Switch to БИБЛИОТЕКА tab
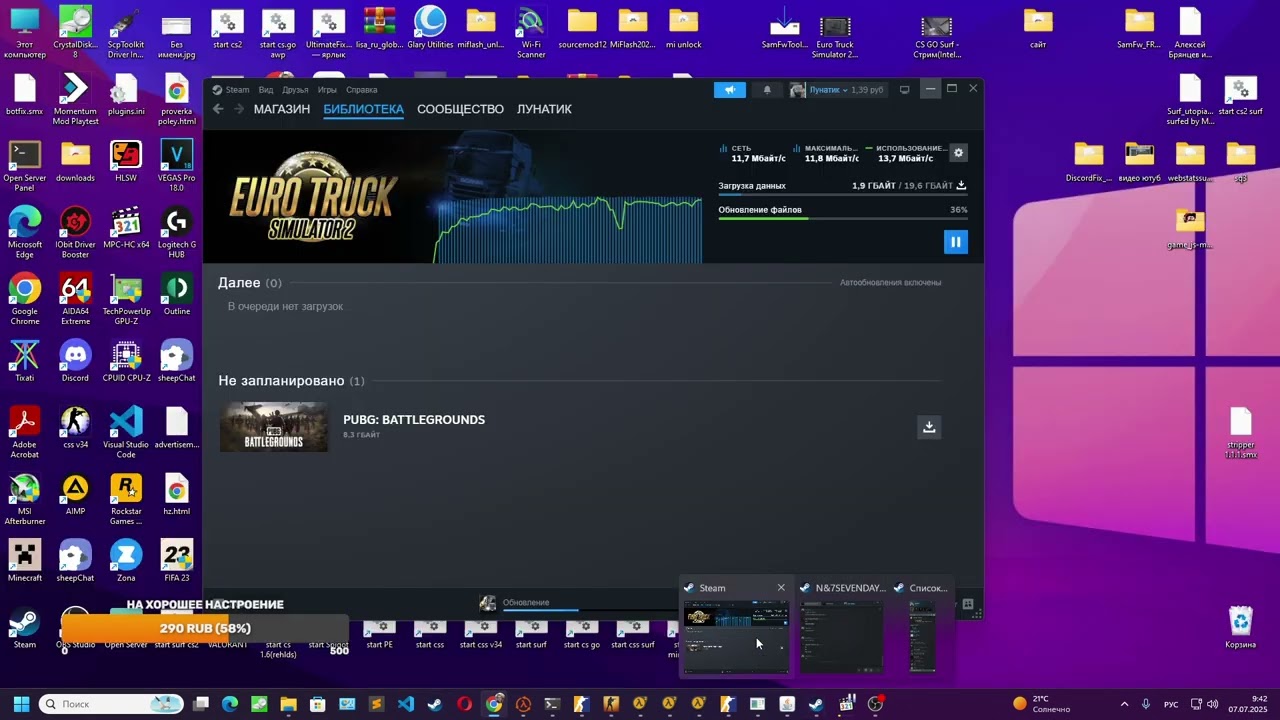This screenshot has height=720, width=1280. (363, 109)
